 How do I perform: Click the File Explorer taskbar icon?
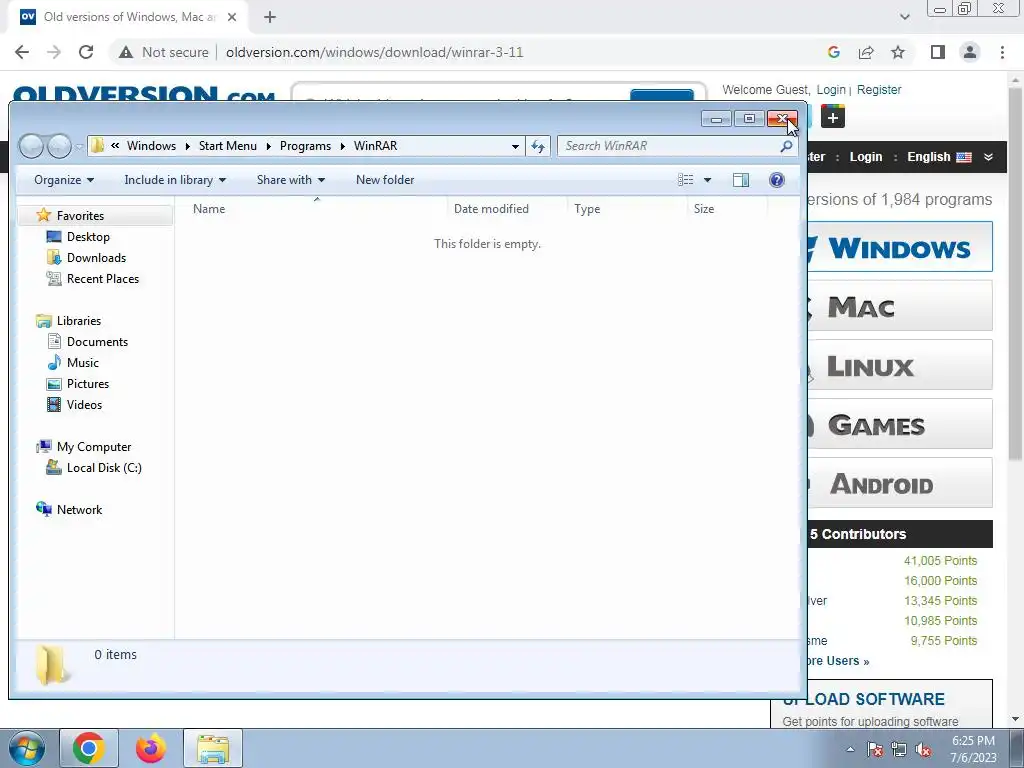click(x=213, y=748)
